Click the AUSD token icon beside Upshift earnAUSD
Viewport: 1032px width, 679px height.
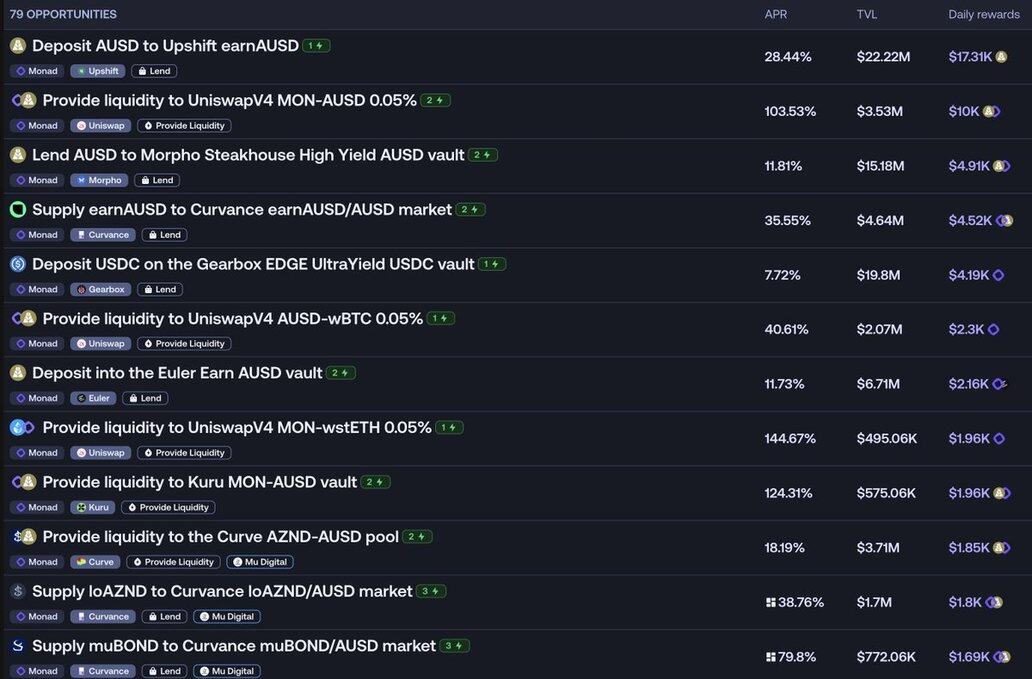click(x=18, y=46)
